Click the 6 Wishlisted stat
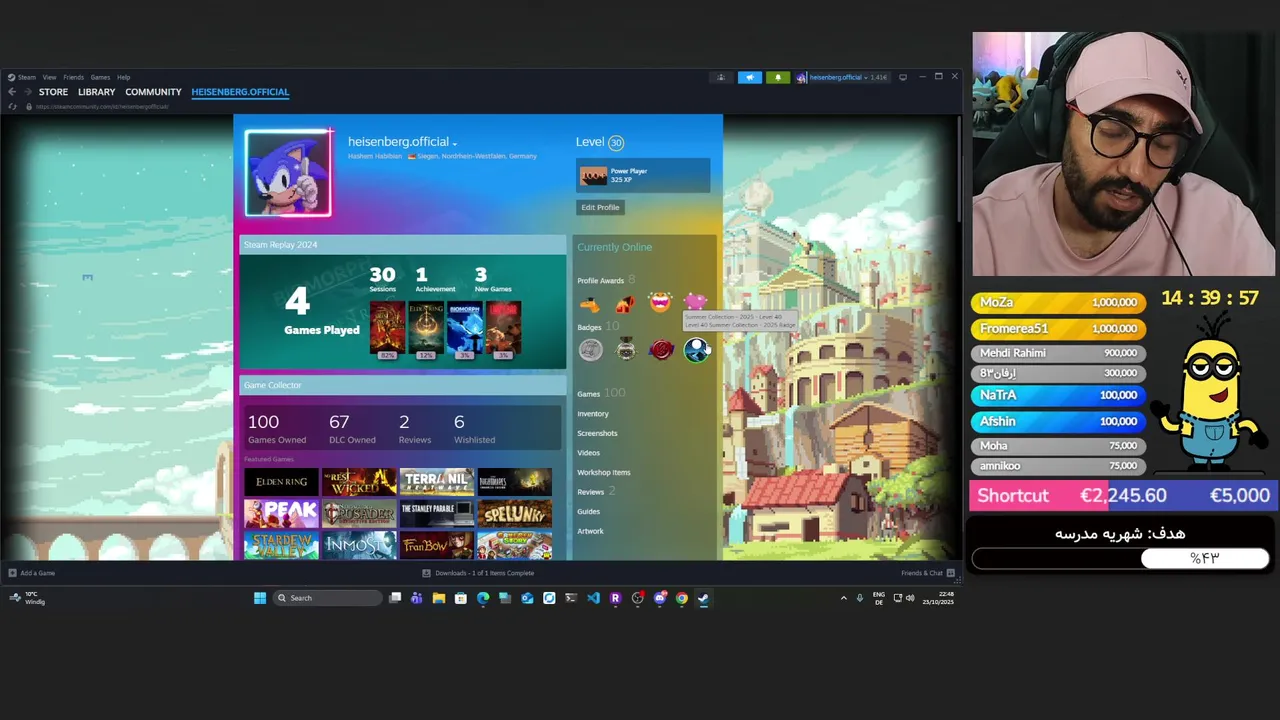The image size is (1280, 720). click(x=474, y=428)
